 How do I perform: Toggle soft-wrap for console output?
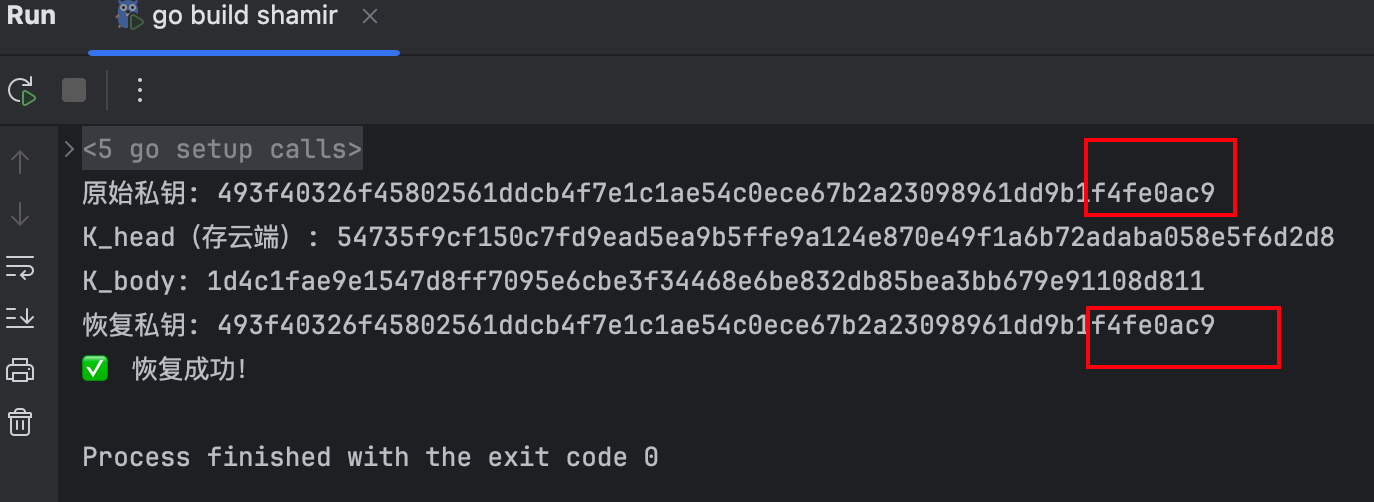pos(21,266)
